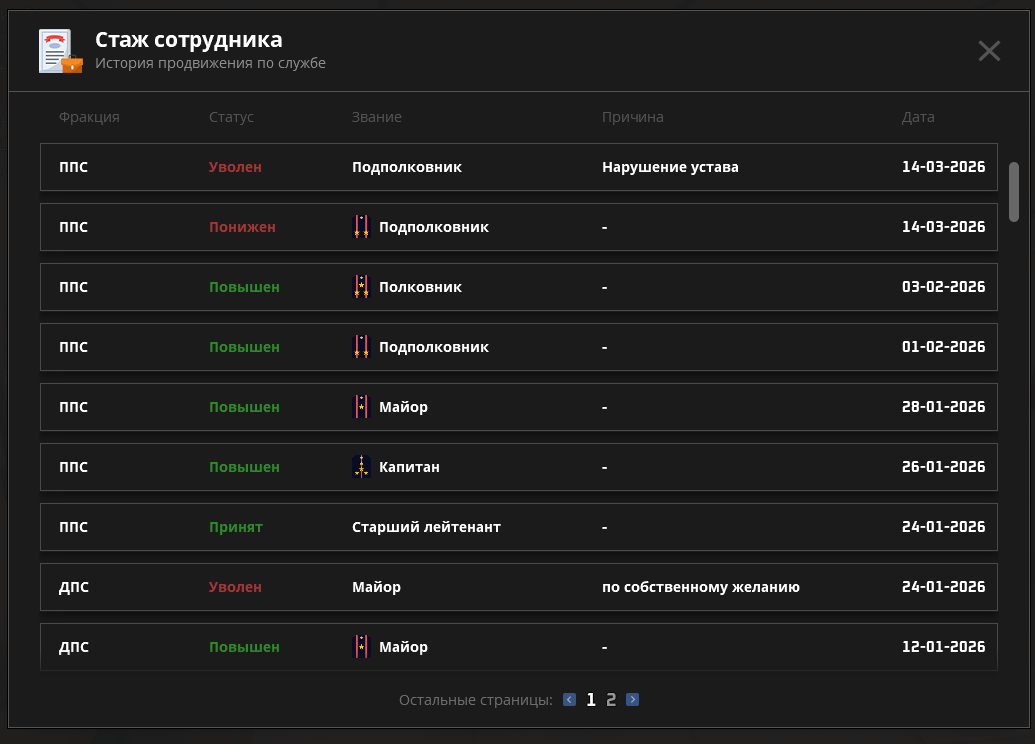
Task: Click the employee document icon in the header
Action: point(59,49)
